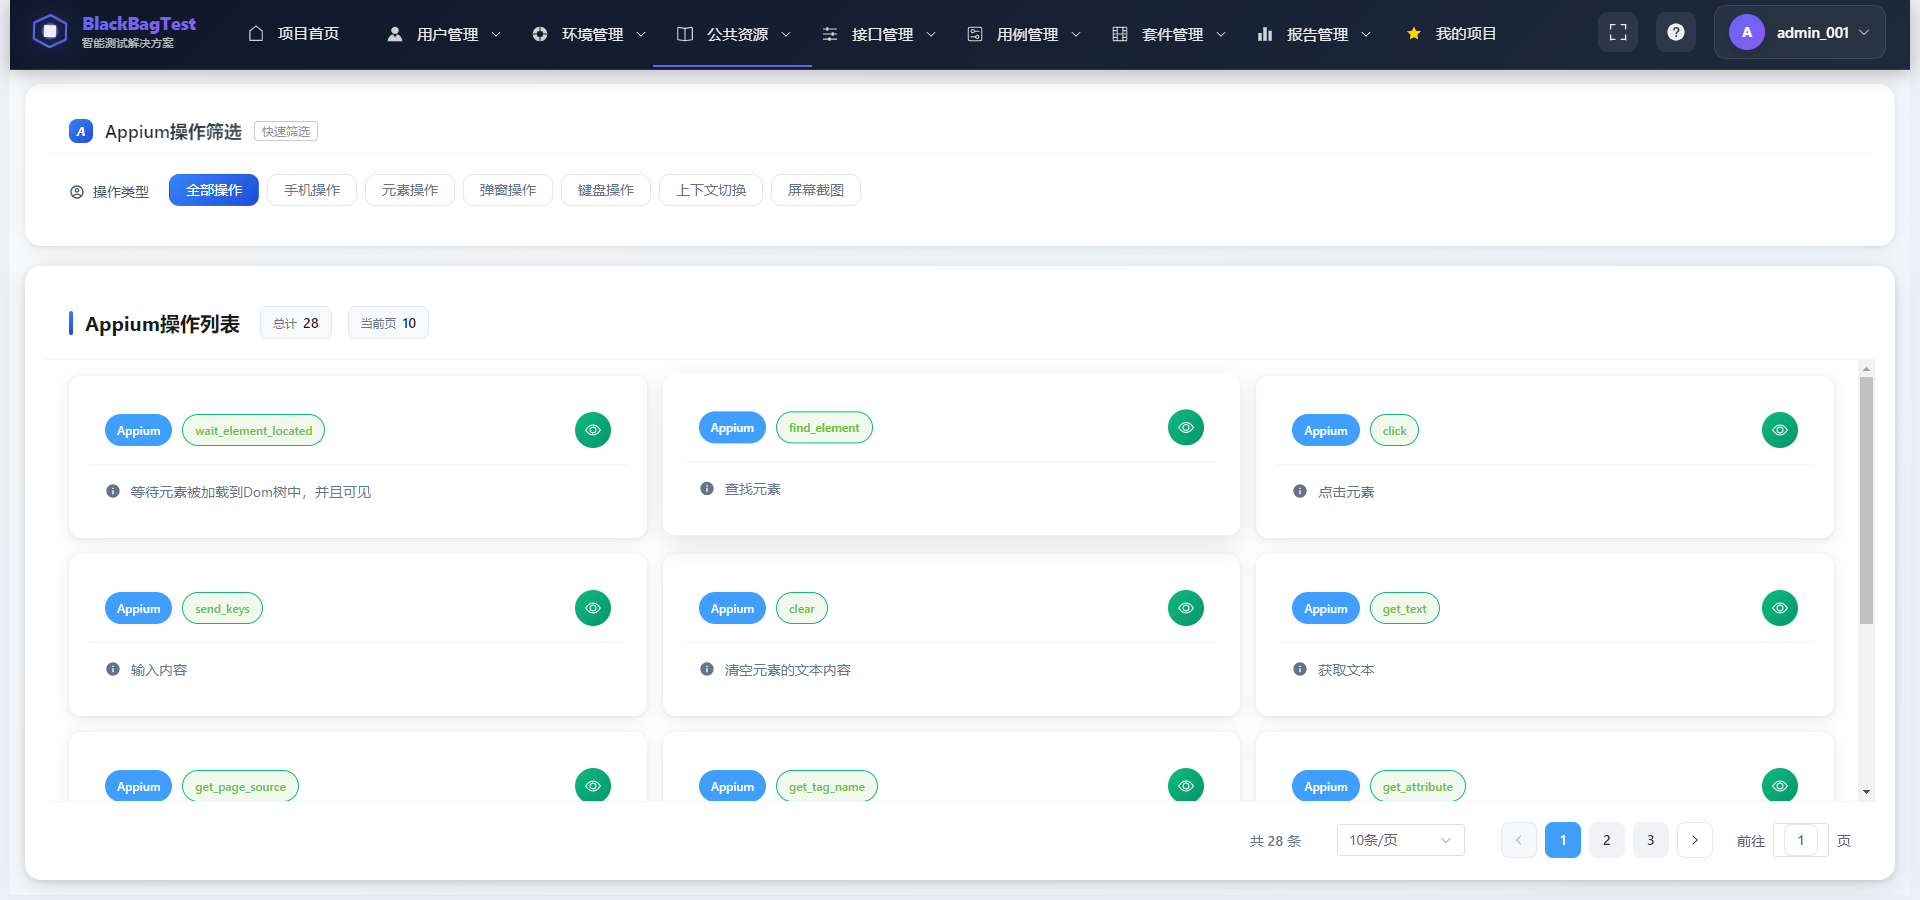This screenshot has width=1920, height=900.
Task: Open the fullscreen mode icon
Action: click(x=1617, y=31)
